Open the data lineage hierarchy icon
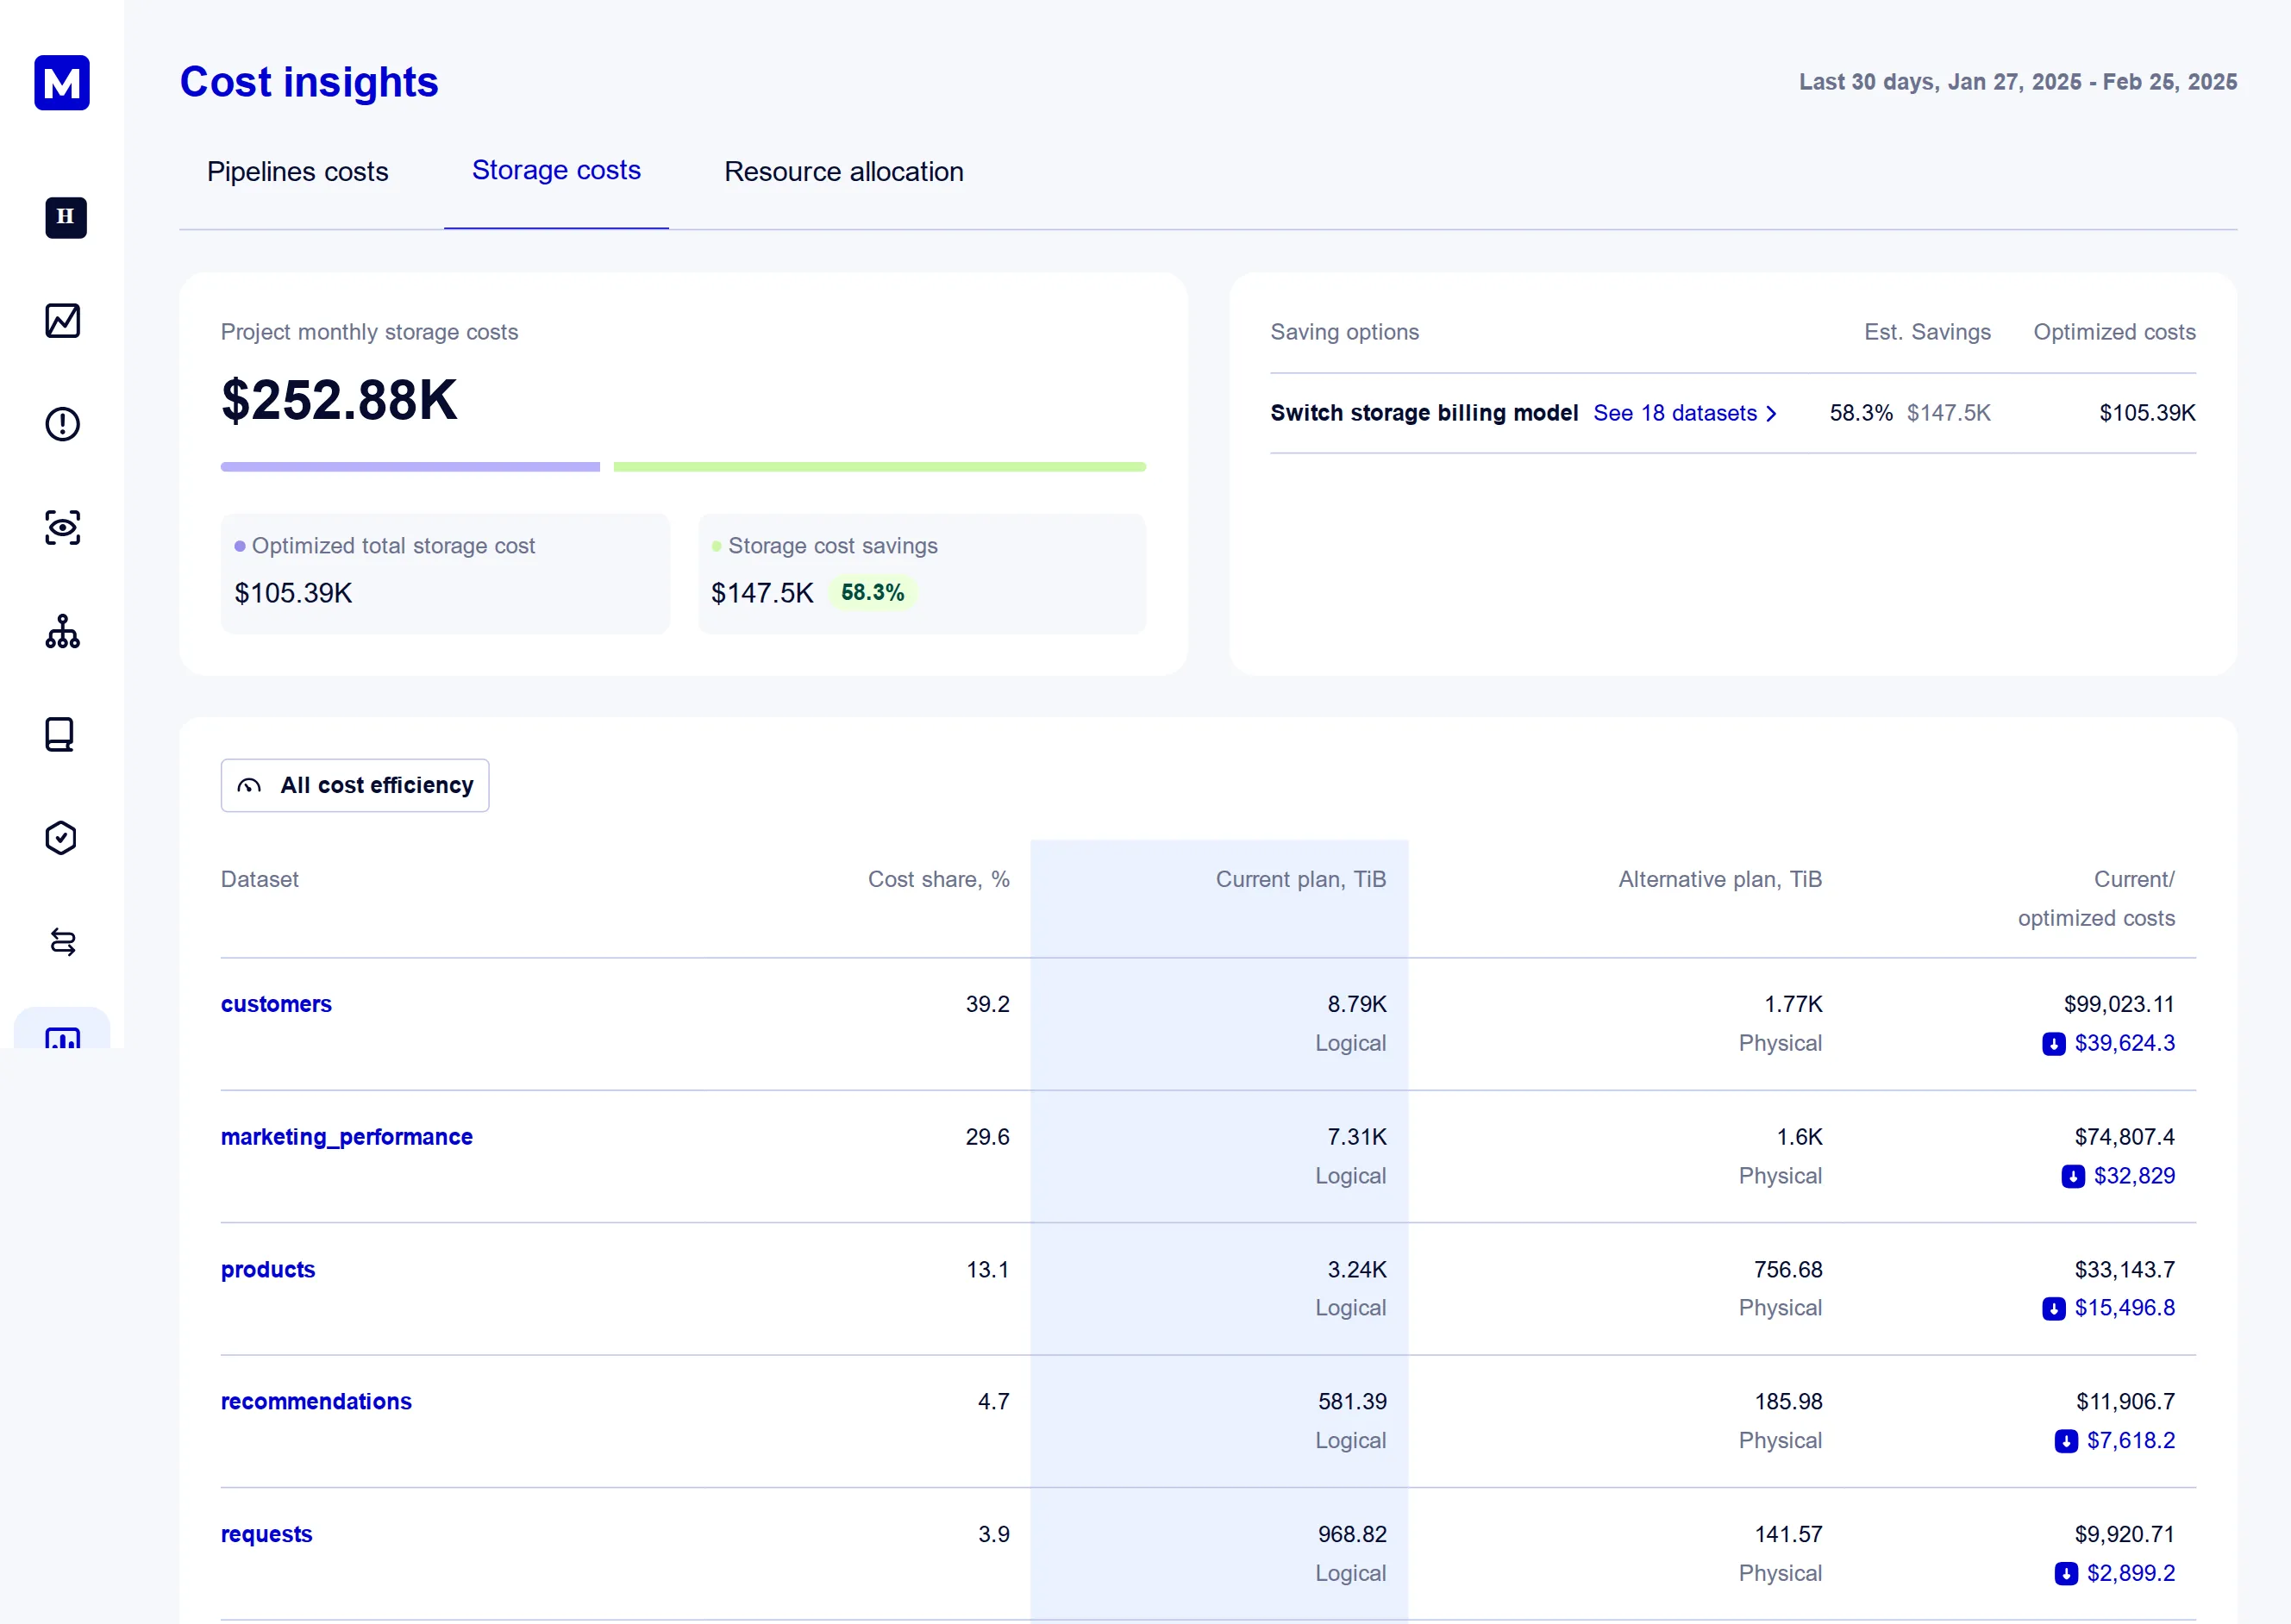2291x1624 pixels. pyautogui.click(x=62, y=632)
